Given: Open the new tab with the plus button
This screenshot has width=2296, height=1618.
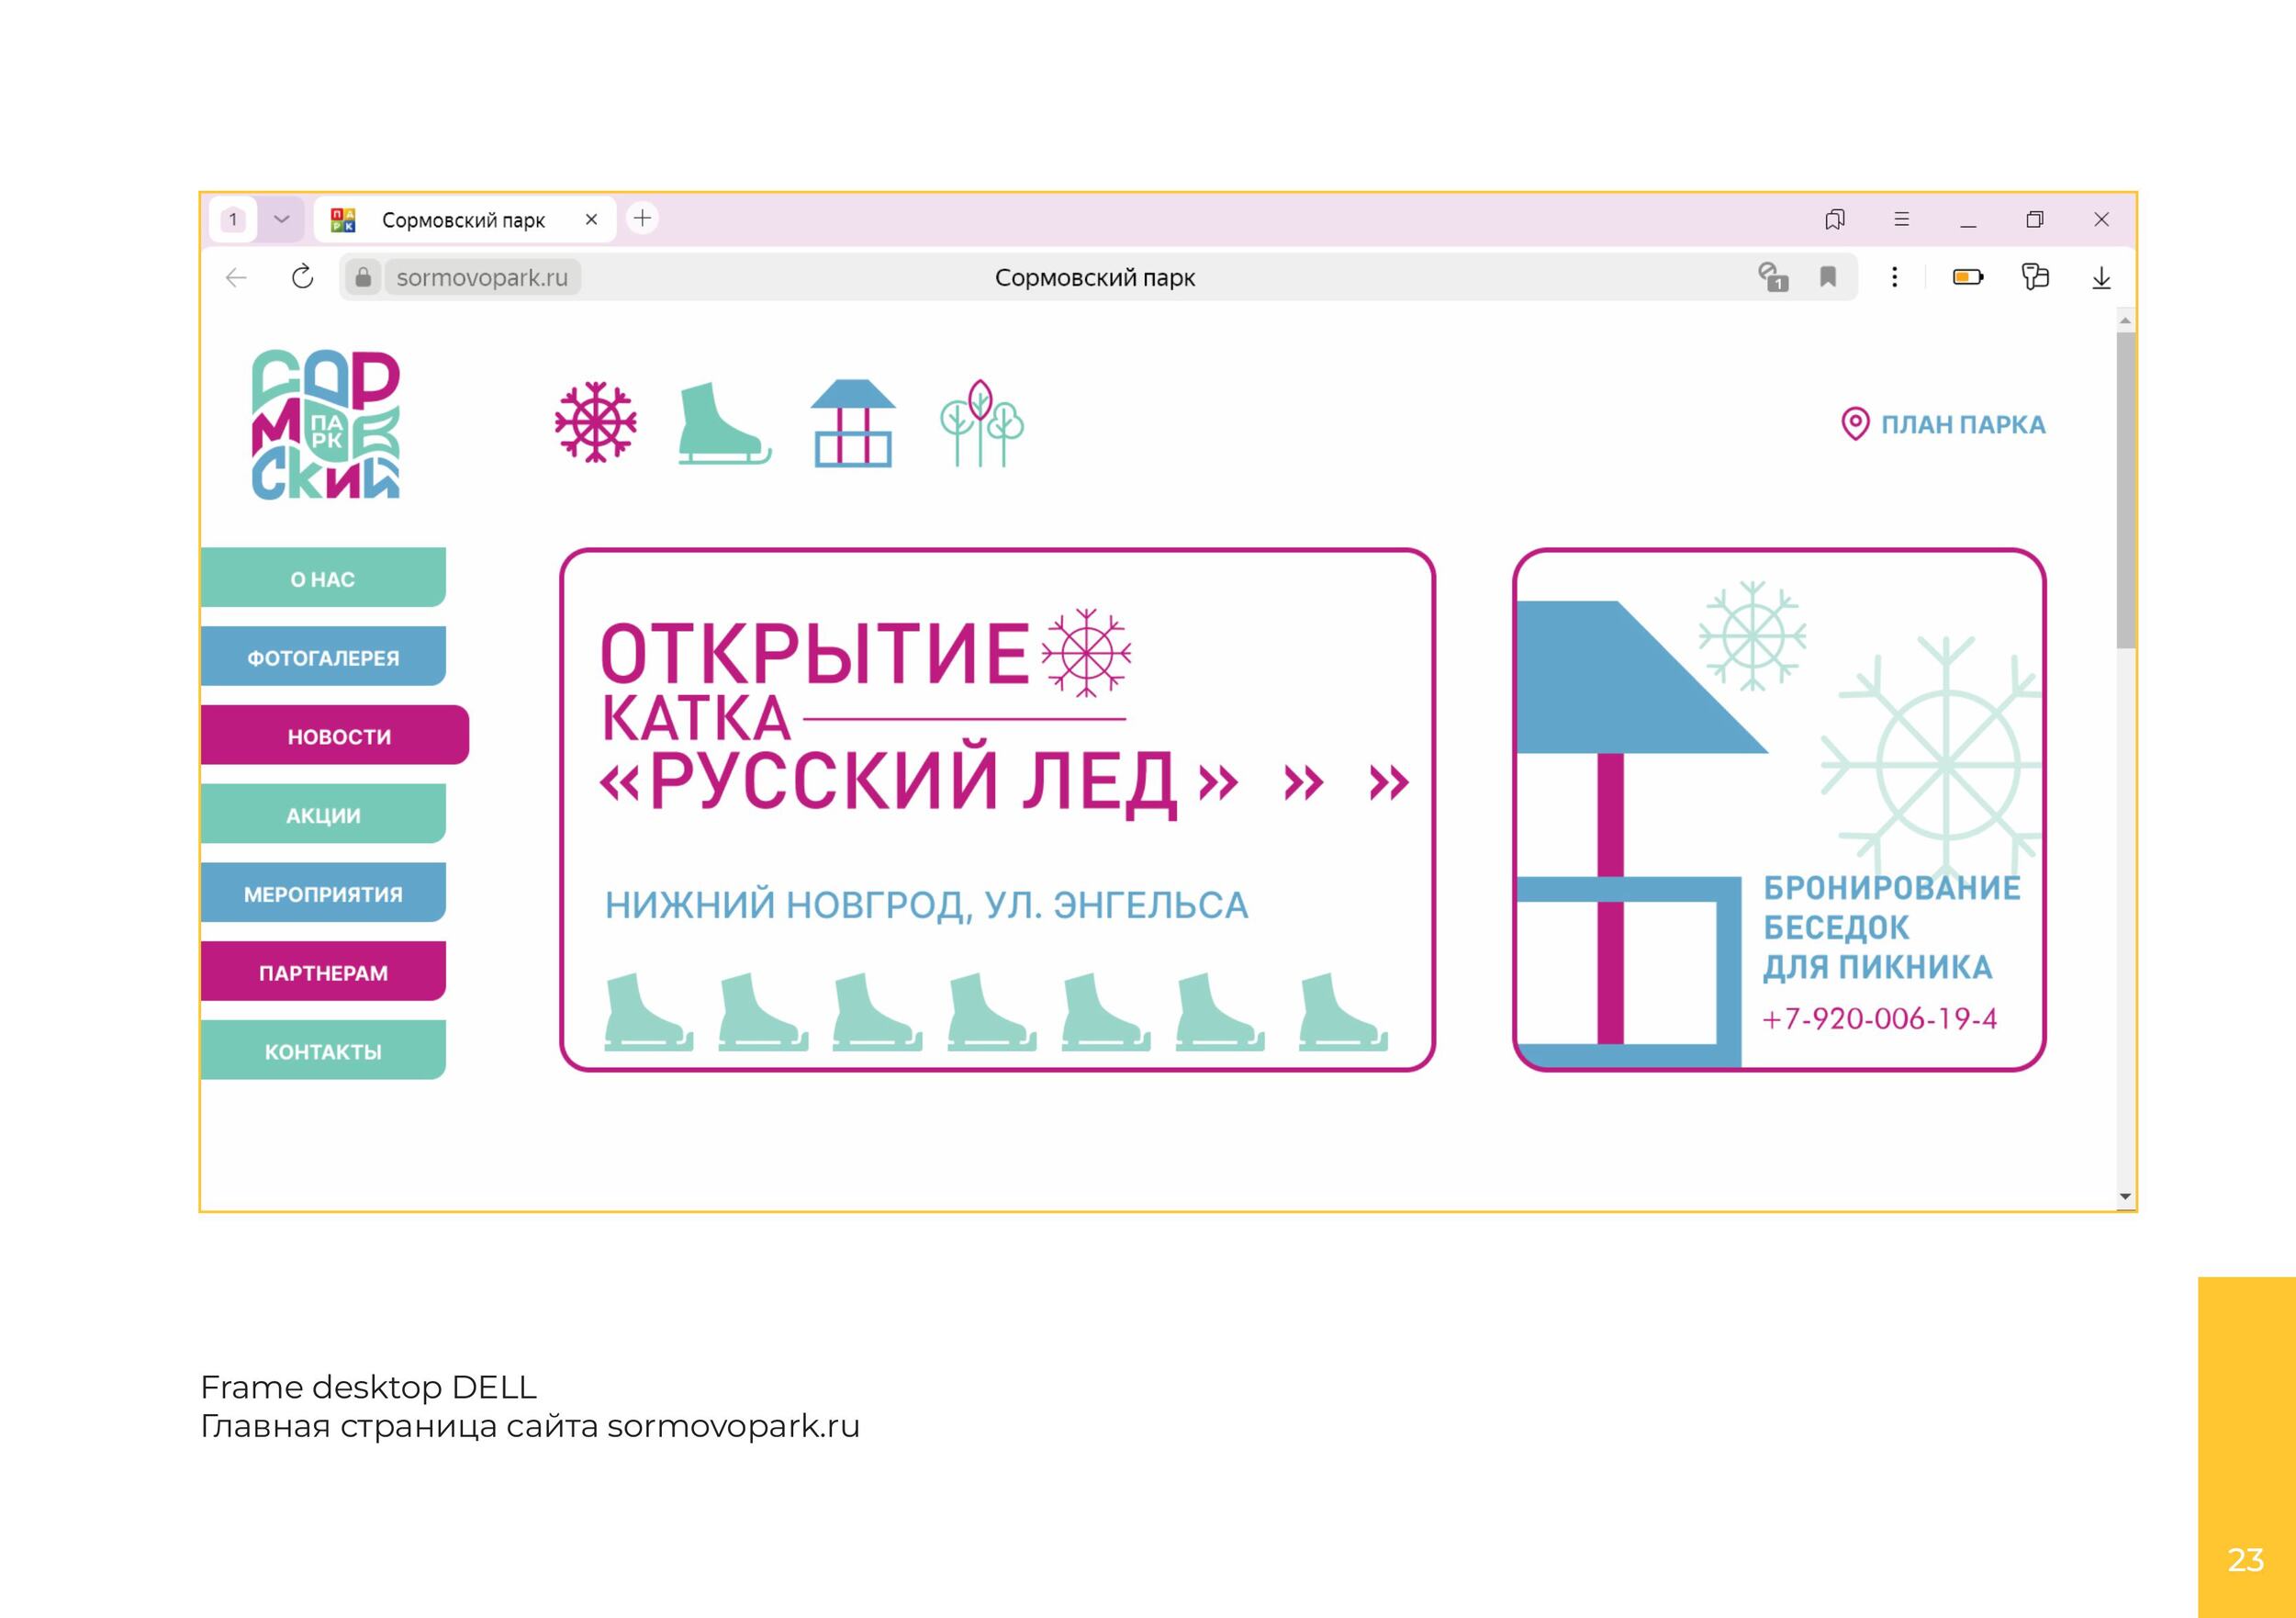Looking at the screenshot, I should pos(642,218).
